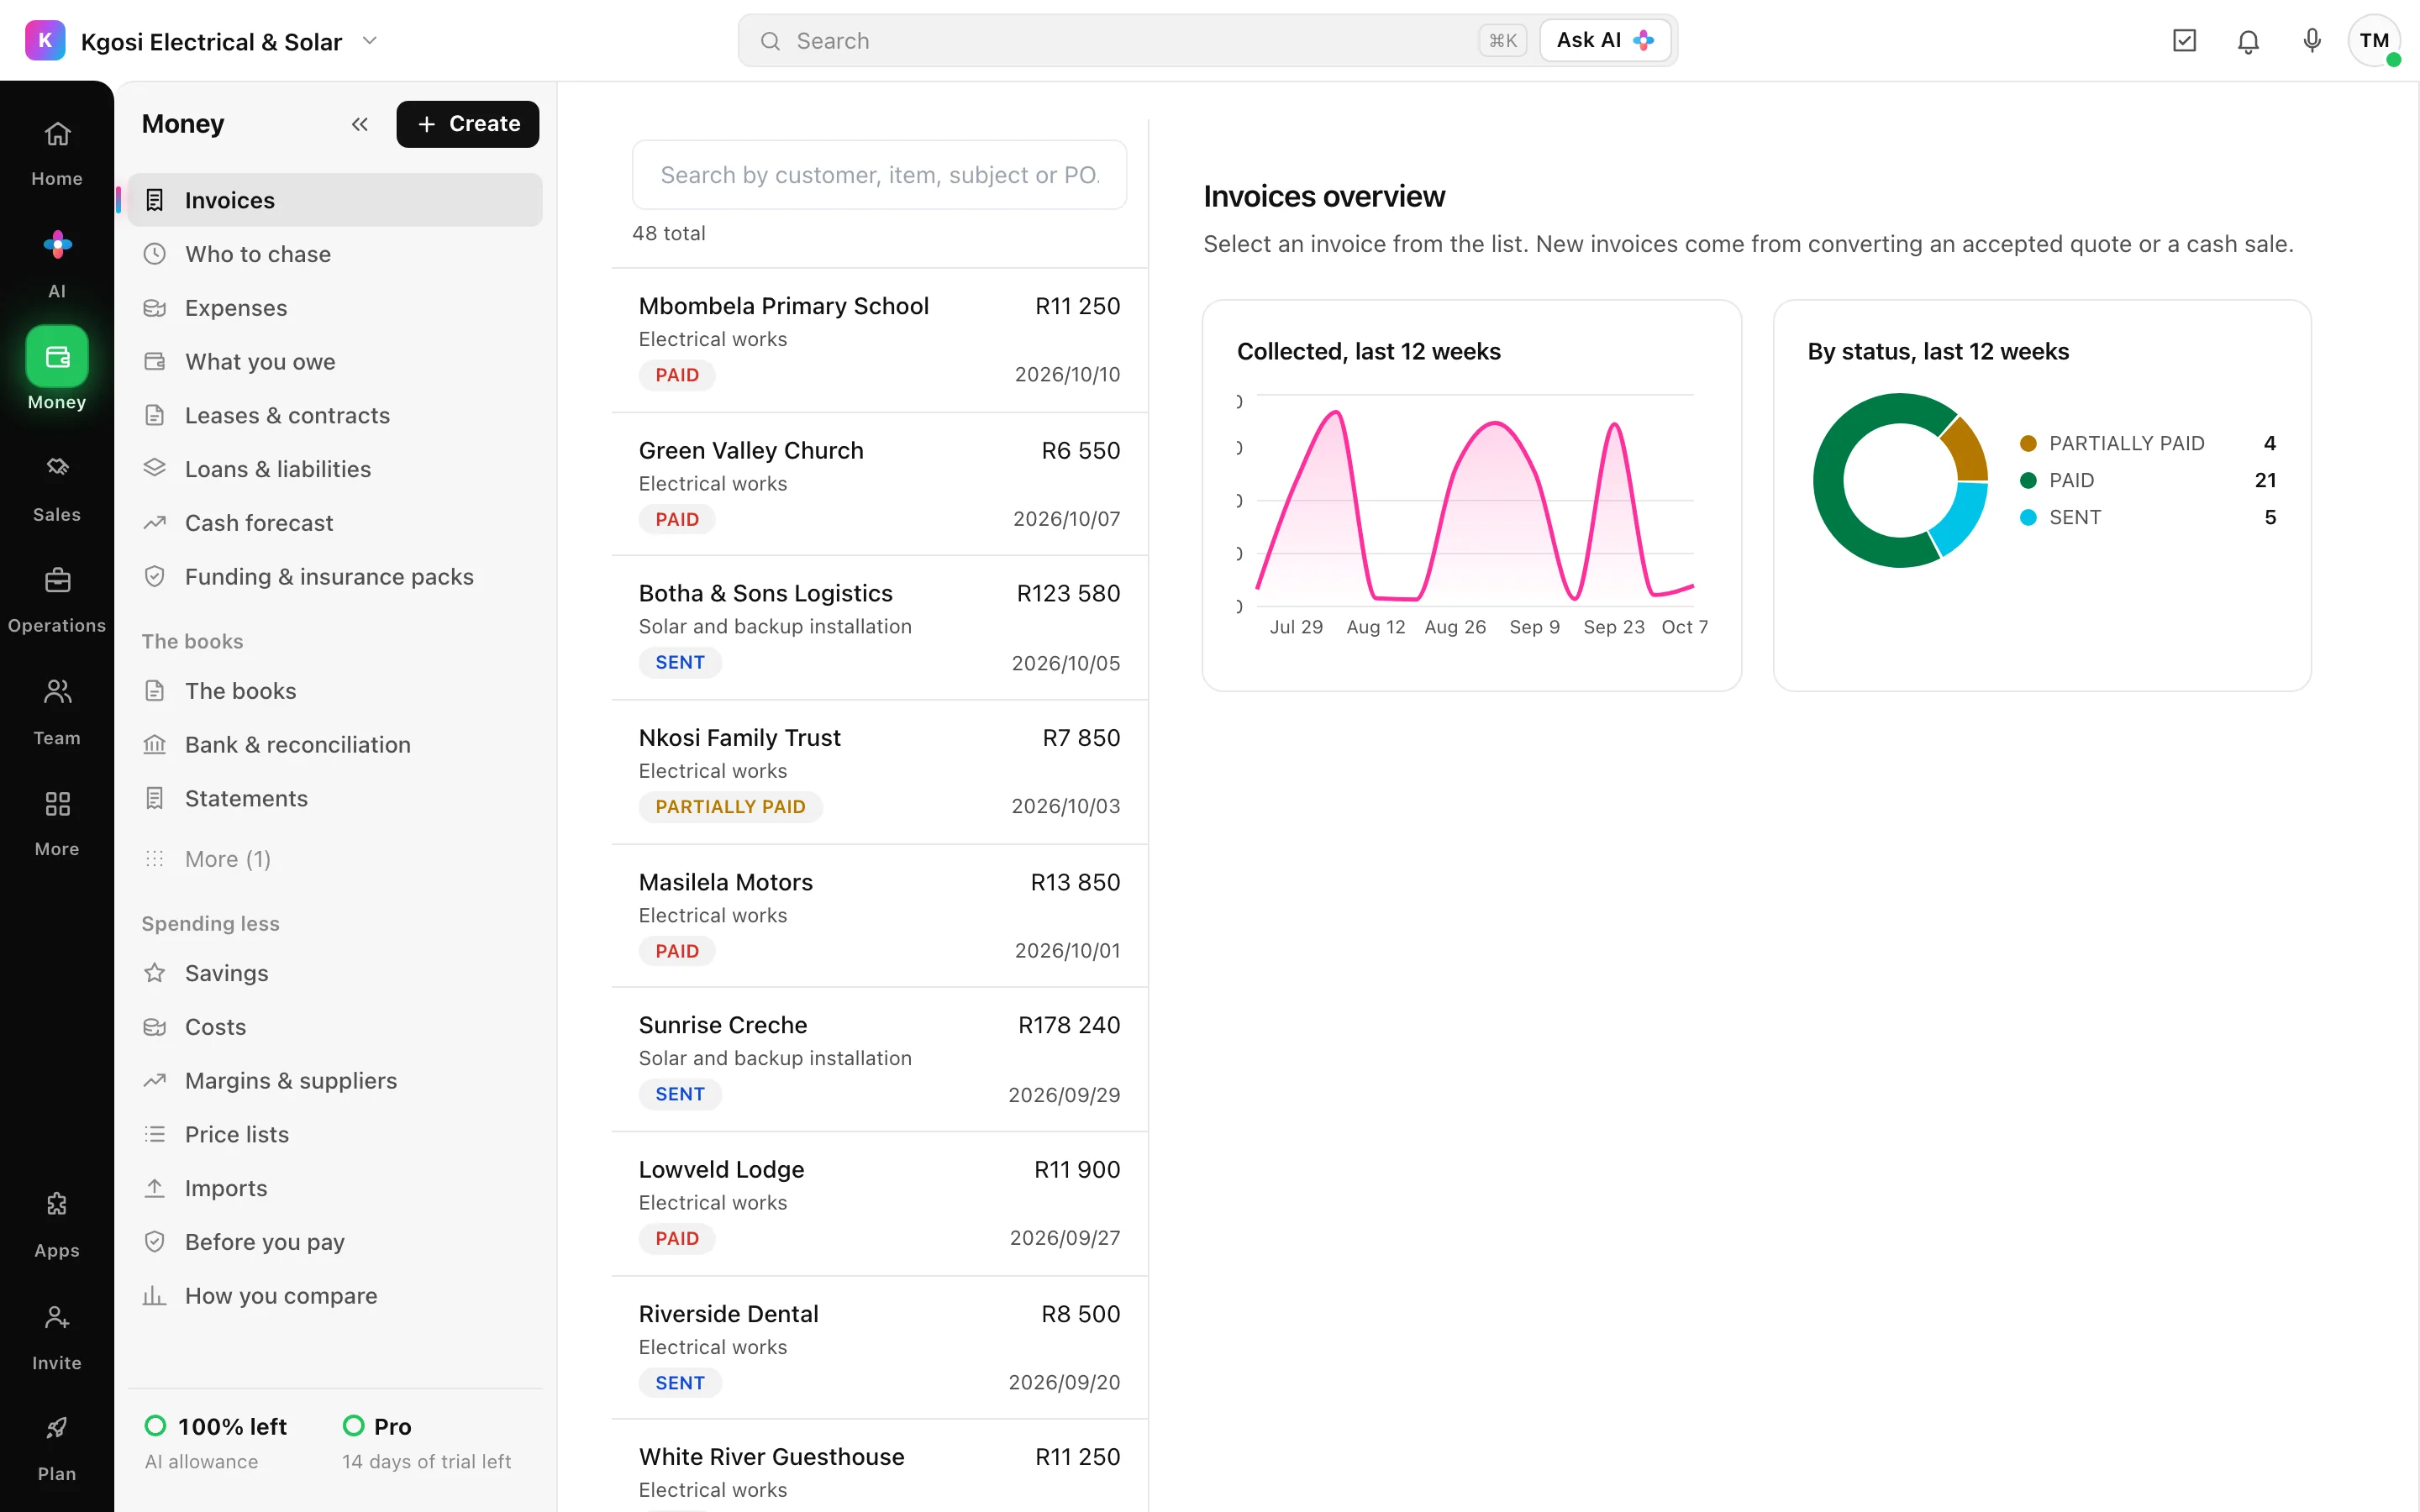This screenshot has width=2420, height=1512.
Task: Click the Create button
Action: coord(467,124)
